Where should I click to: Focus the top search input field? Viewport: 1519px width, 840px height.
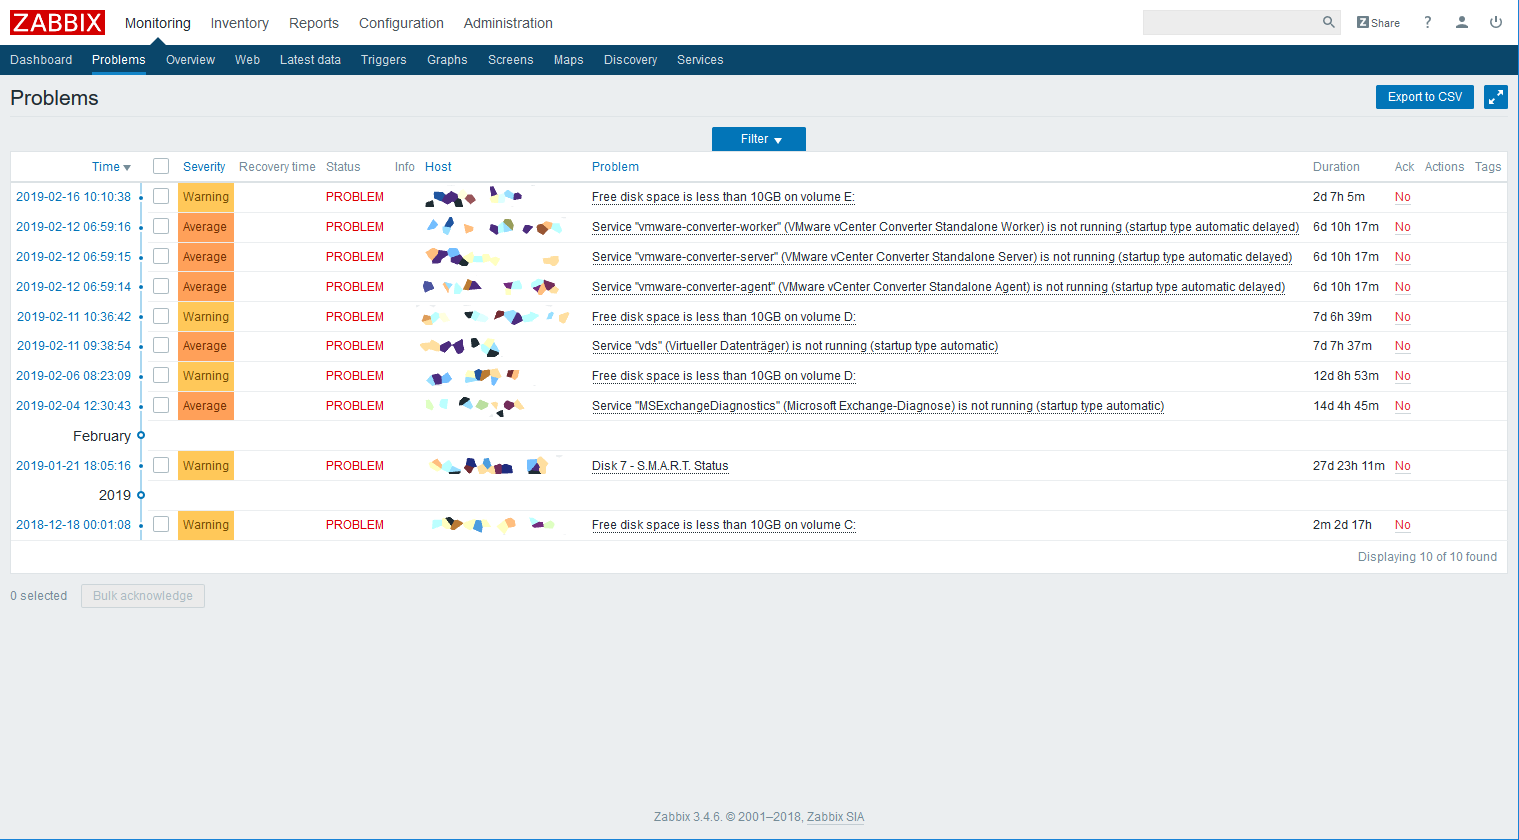[1230, 22]
